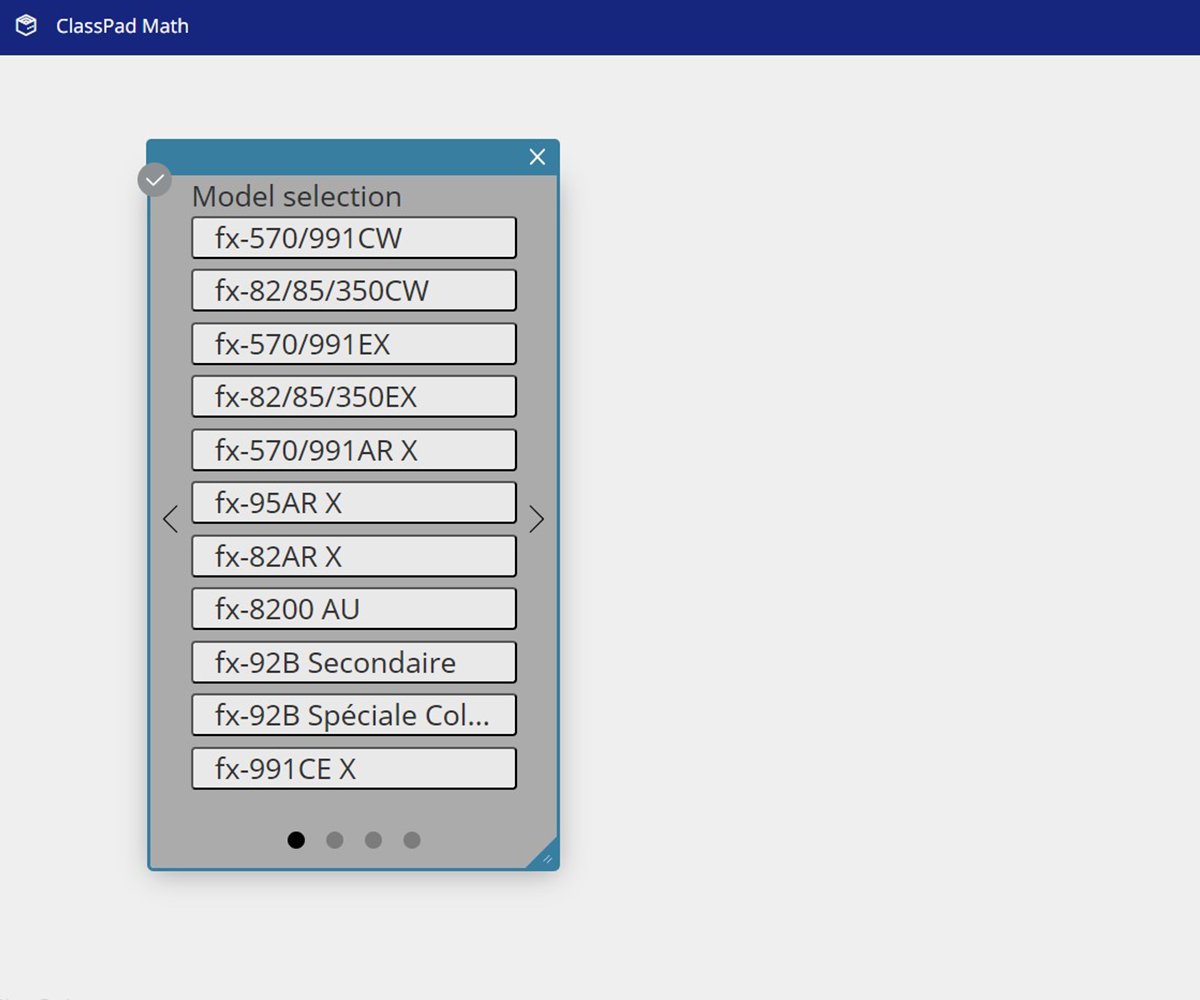Screen dimensions: 1200x1000
Task: Open the fx-82AR X model
Action: coord(354,556)
